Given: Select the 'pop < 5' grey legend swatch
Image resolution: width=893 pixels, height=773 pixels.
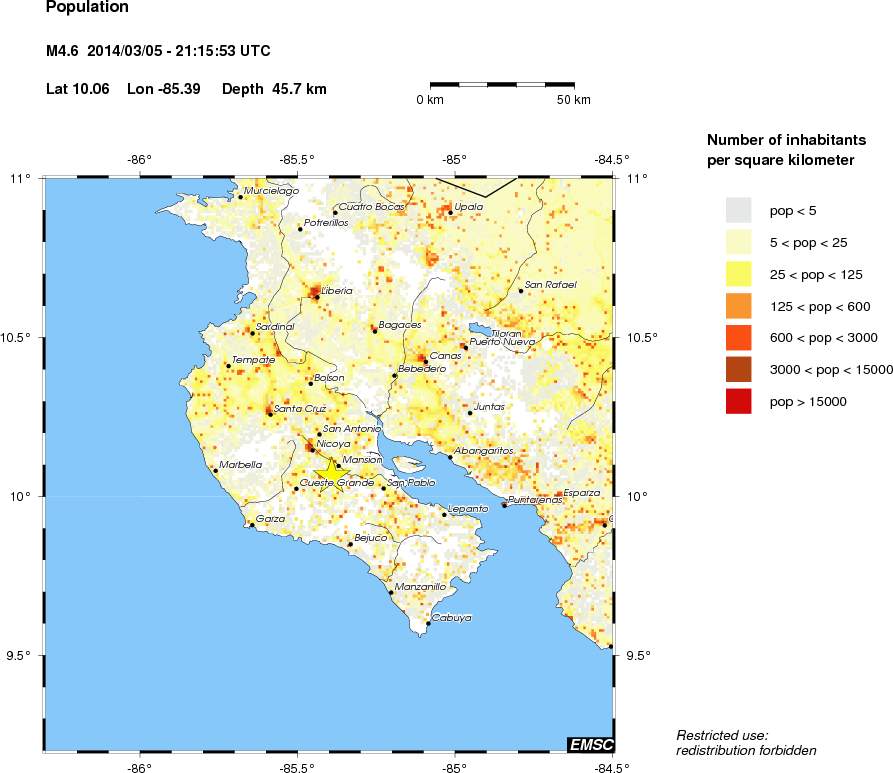Looking at the screenshot, I should click(x=738, y=211).
